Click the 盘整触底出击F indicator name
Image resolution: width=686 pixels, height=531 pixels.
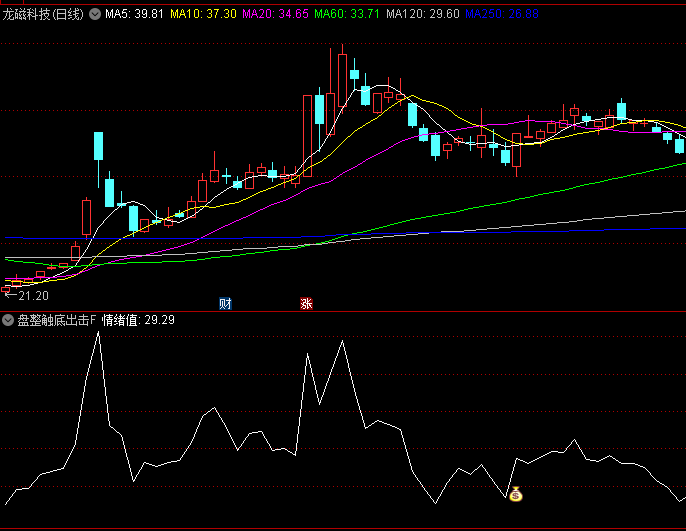click(56, 320)
